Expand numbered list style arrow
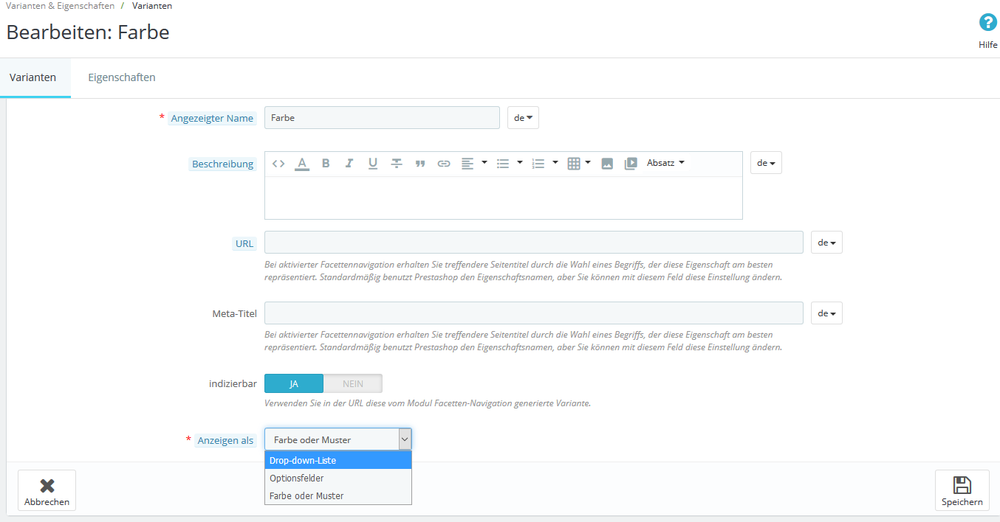Screen dimensions: 1000x522 coord(555,163)
